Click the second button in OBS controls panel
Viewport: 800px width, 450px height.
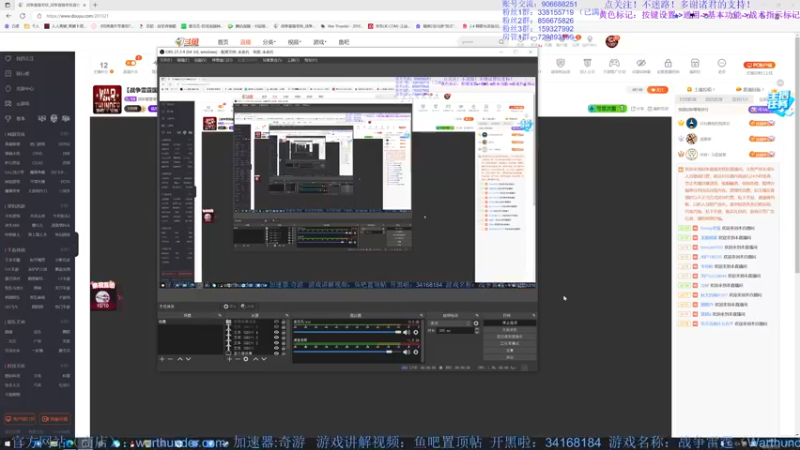509,330
